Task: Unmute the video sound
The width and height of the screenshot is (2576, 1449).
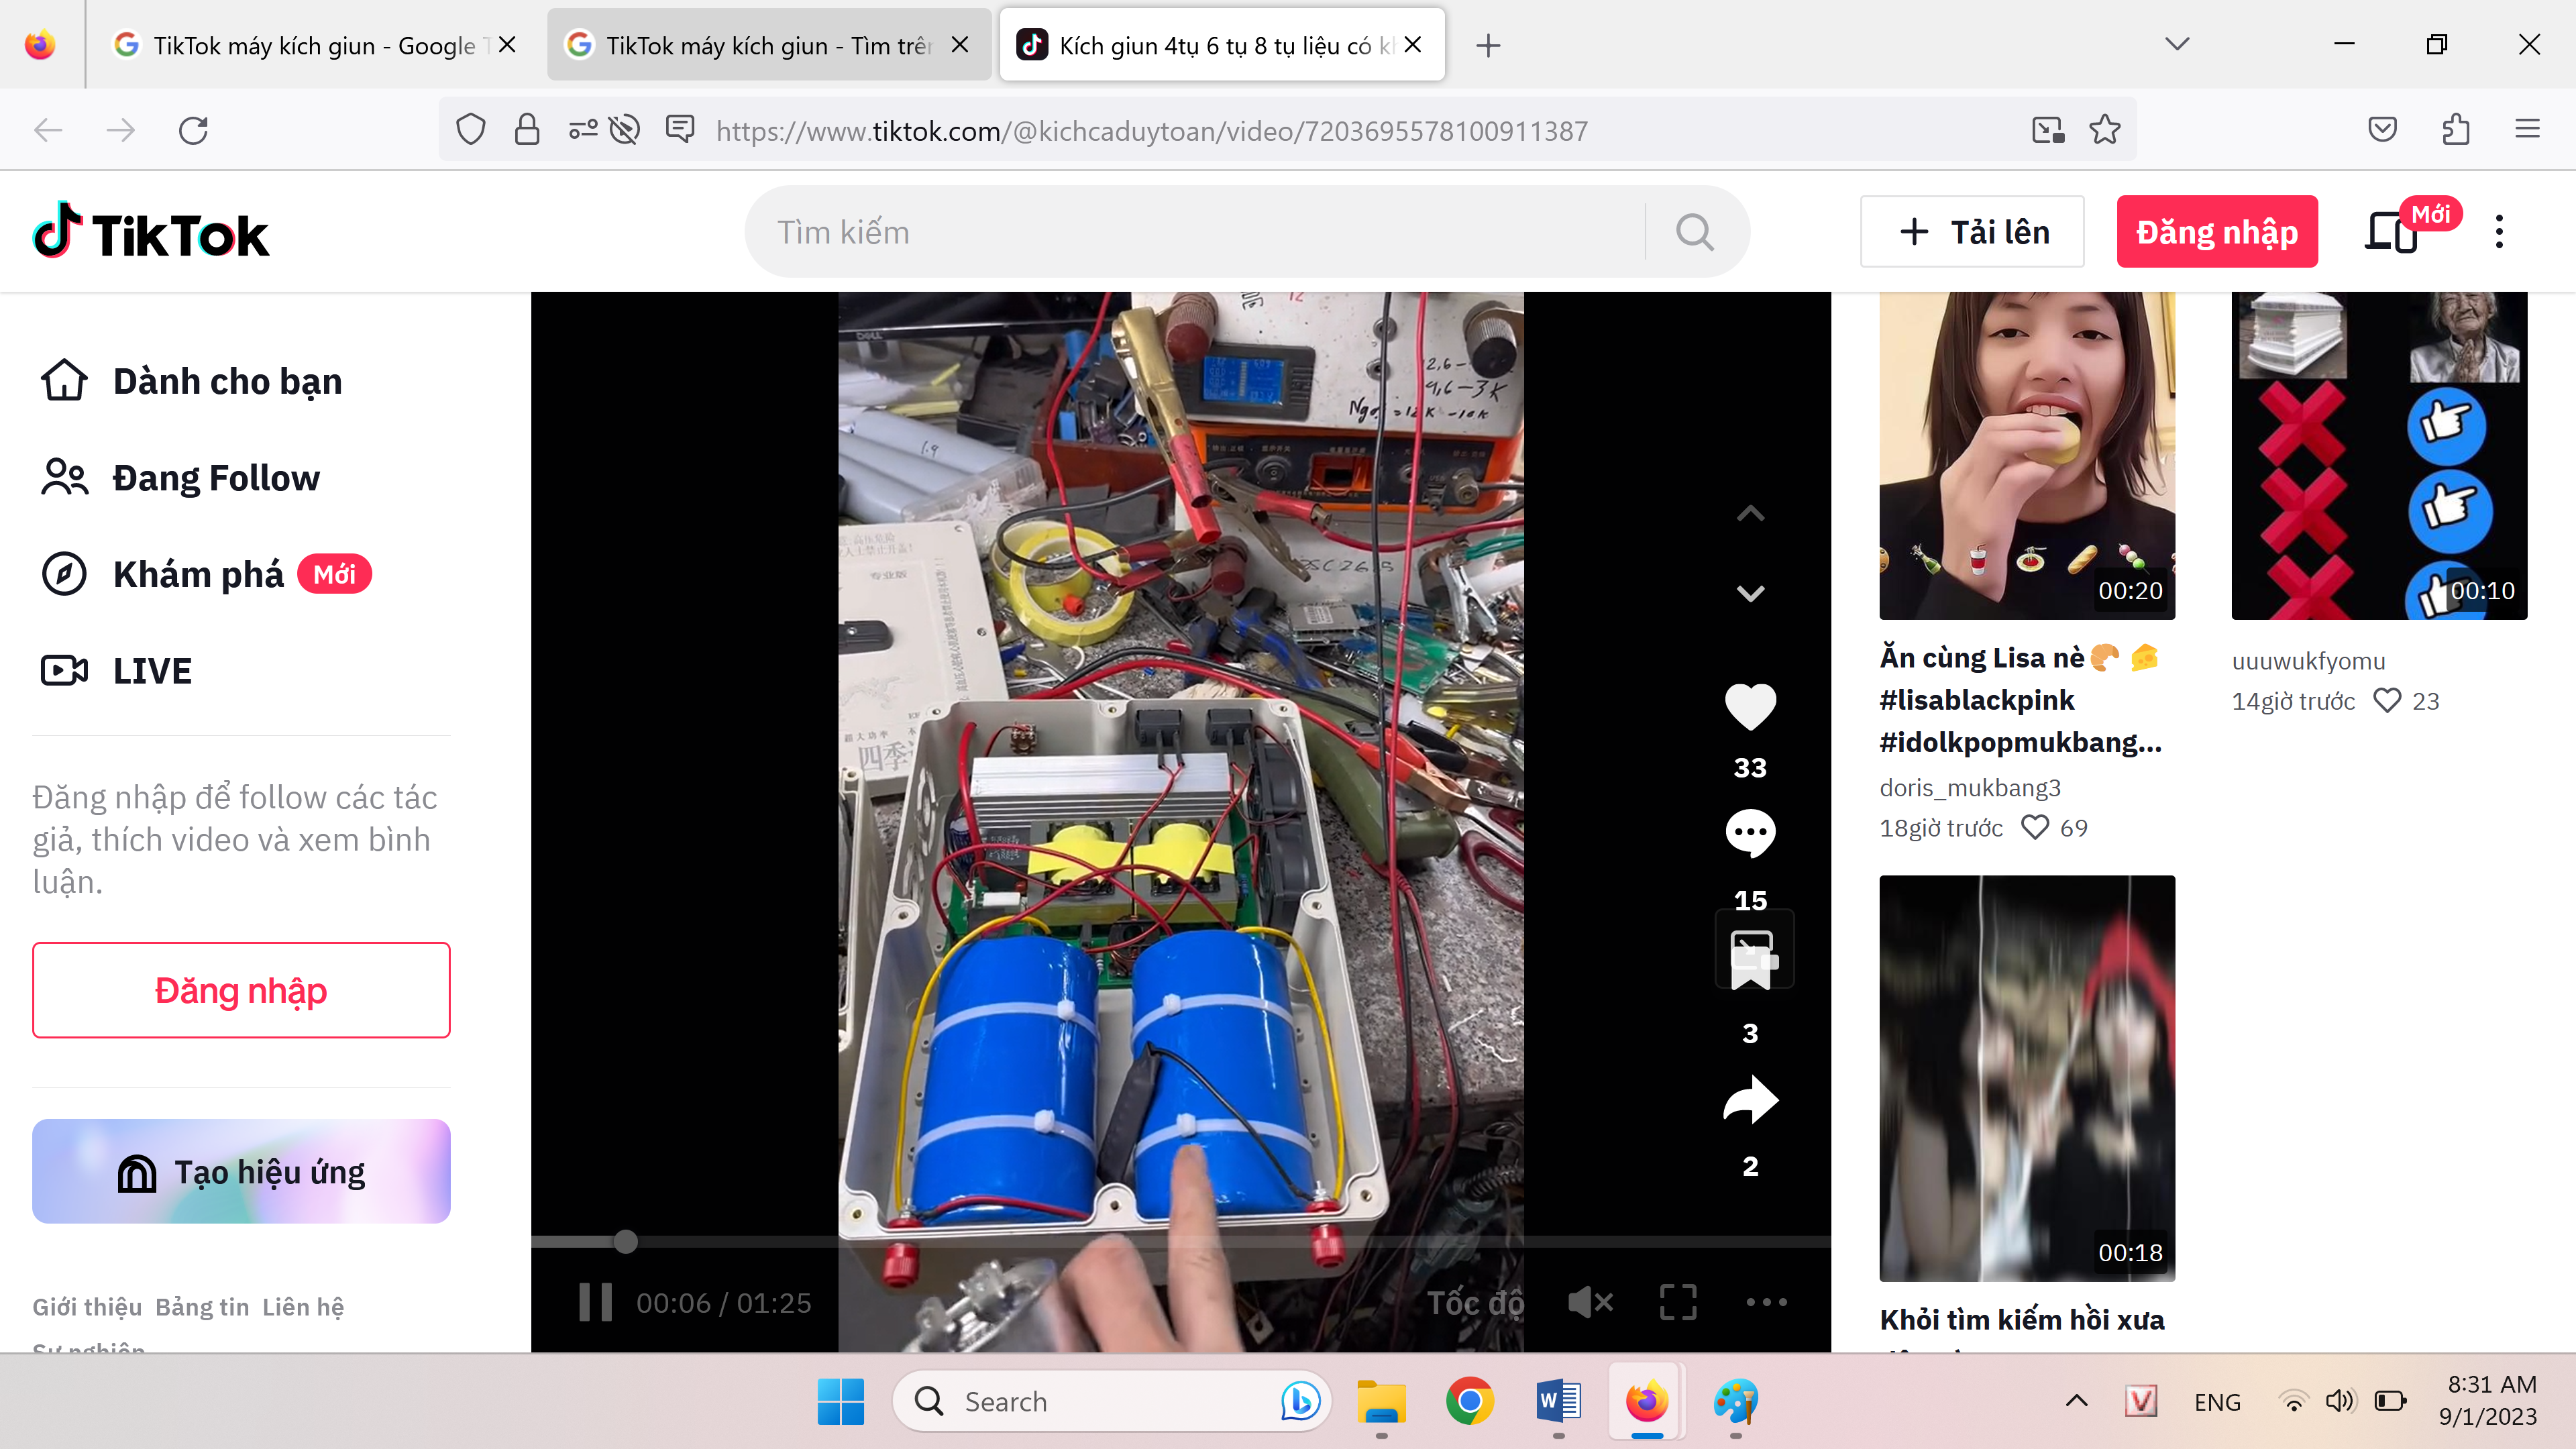Action: (1590, 1302)
